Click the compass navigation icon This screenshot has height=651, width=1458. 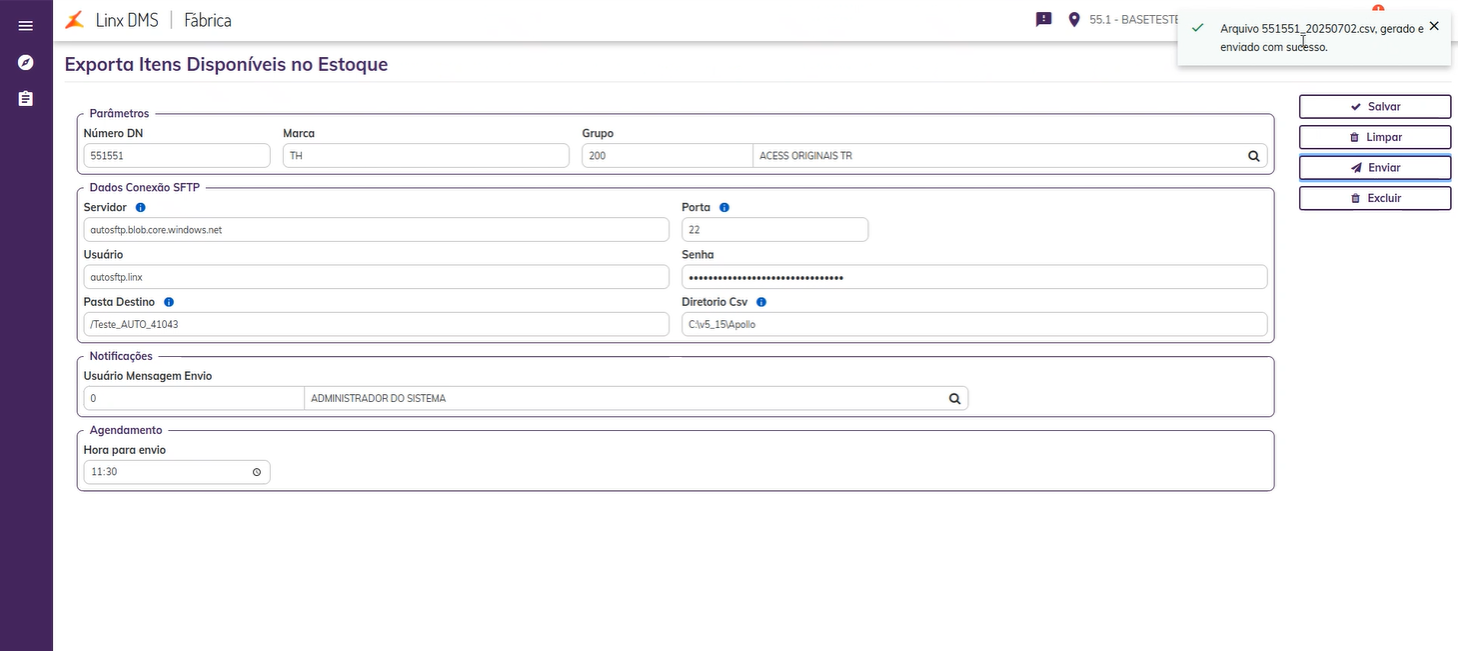pyautogui.click(x=26, y=63)
